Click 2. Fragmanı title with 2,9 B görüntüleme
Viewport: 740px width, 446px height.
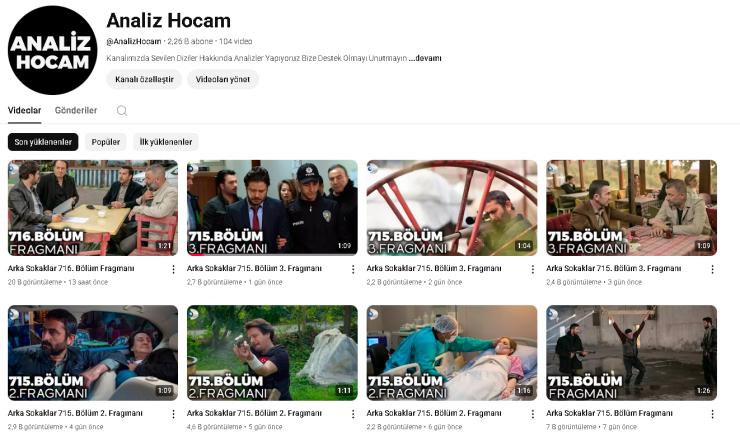tap(75, 413)
